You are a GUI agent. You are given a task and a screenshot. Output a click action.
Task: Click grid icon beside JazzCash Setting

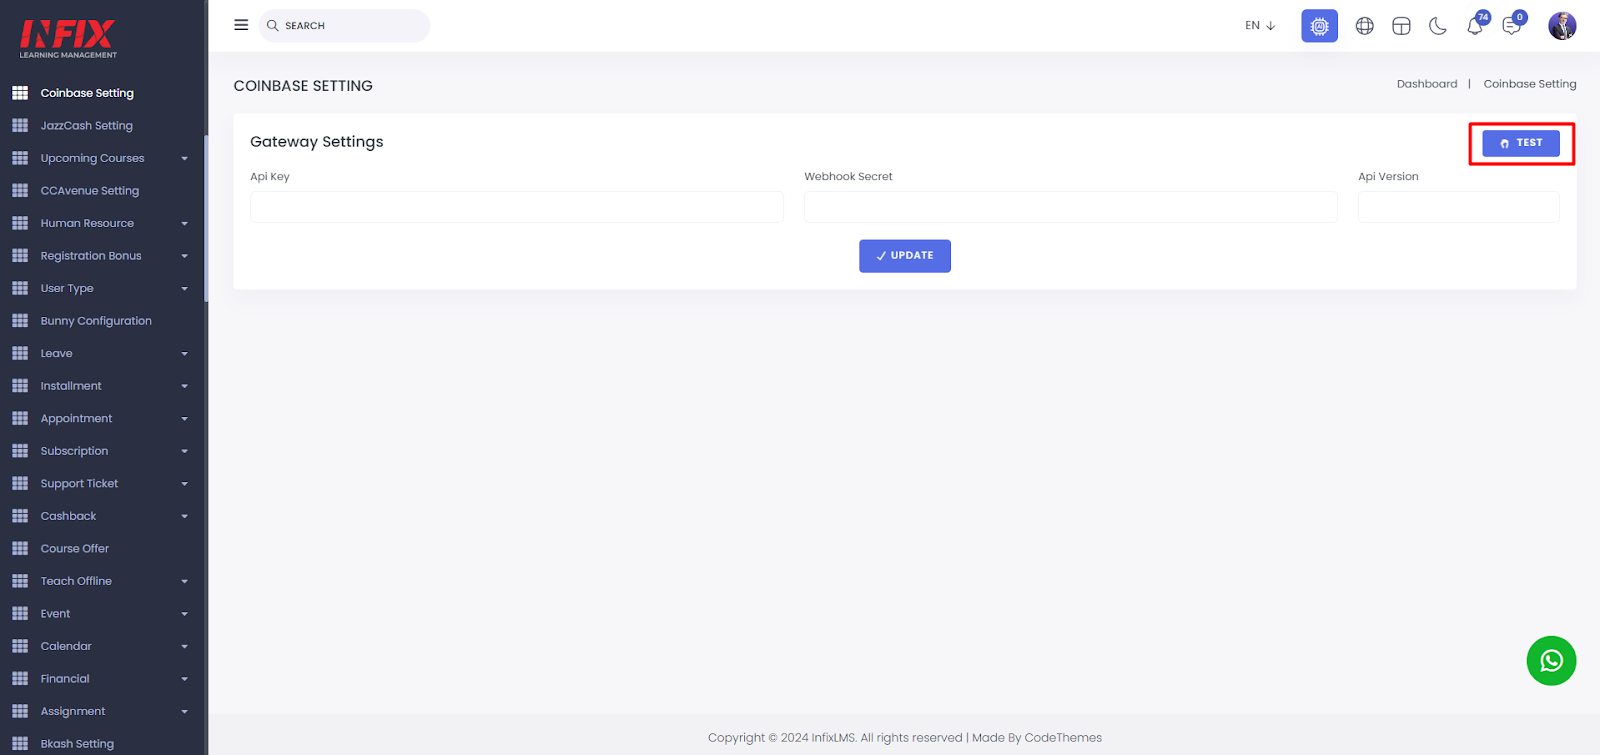[x=20, y=126]
